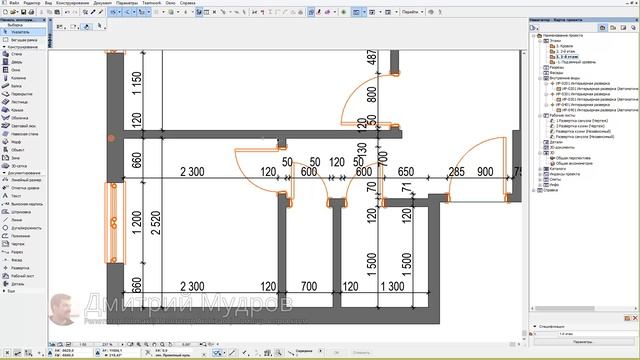Select the 3D-сетка (Mesh) tool
Screen dimensions: 640x360
point(23,166)
